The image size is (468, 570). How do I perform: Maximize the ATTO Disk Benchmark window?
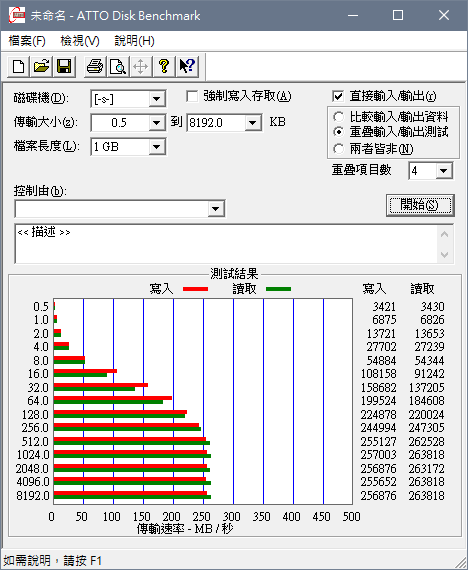pos(398,15)
